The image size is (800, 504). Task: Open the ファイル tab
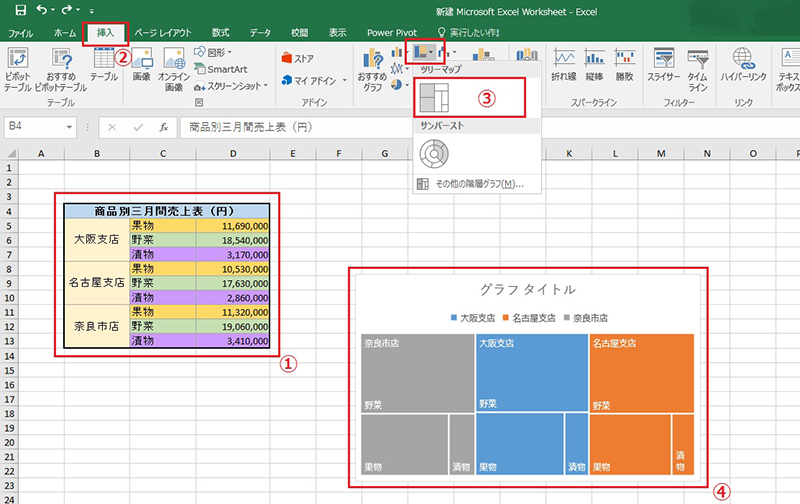pos(21,33)
